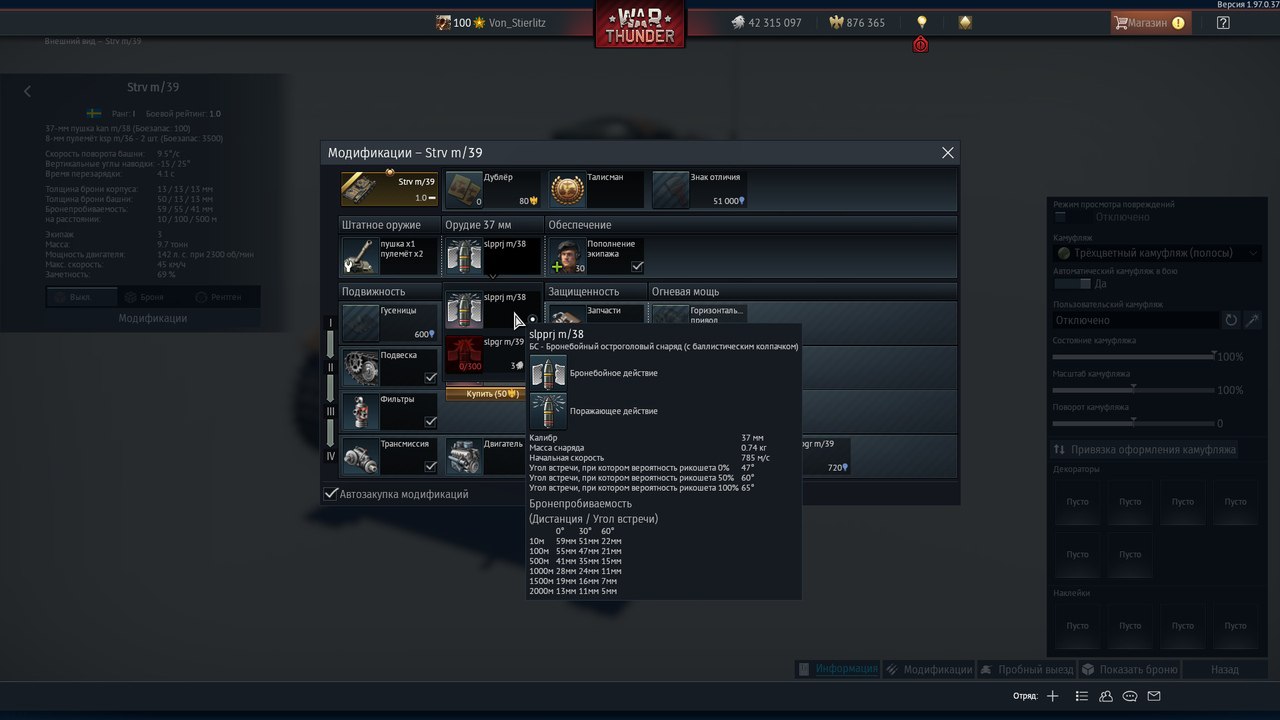Close the Модификации dialog

coord(948,153)
